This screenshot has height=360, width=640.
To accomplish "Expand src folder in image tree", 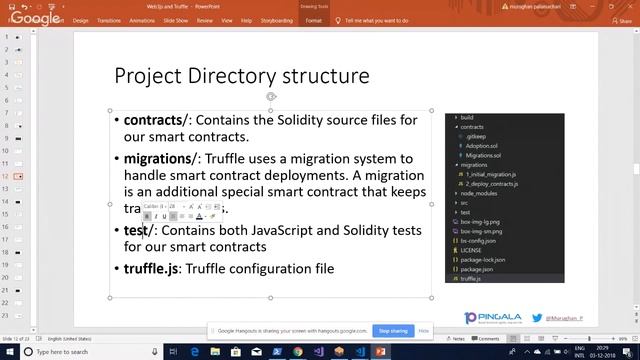I will point(456,203).
